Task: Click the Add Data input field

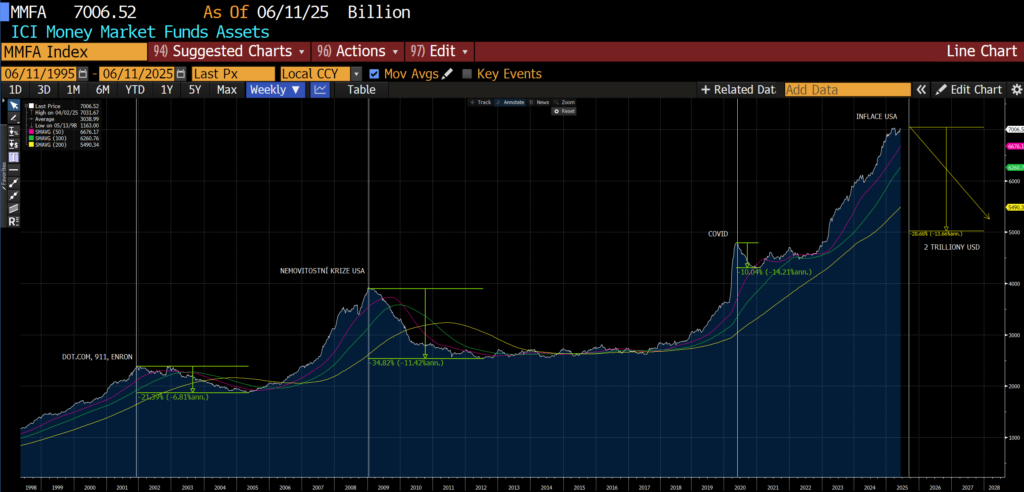Action: (848, 90)
